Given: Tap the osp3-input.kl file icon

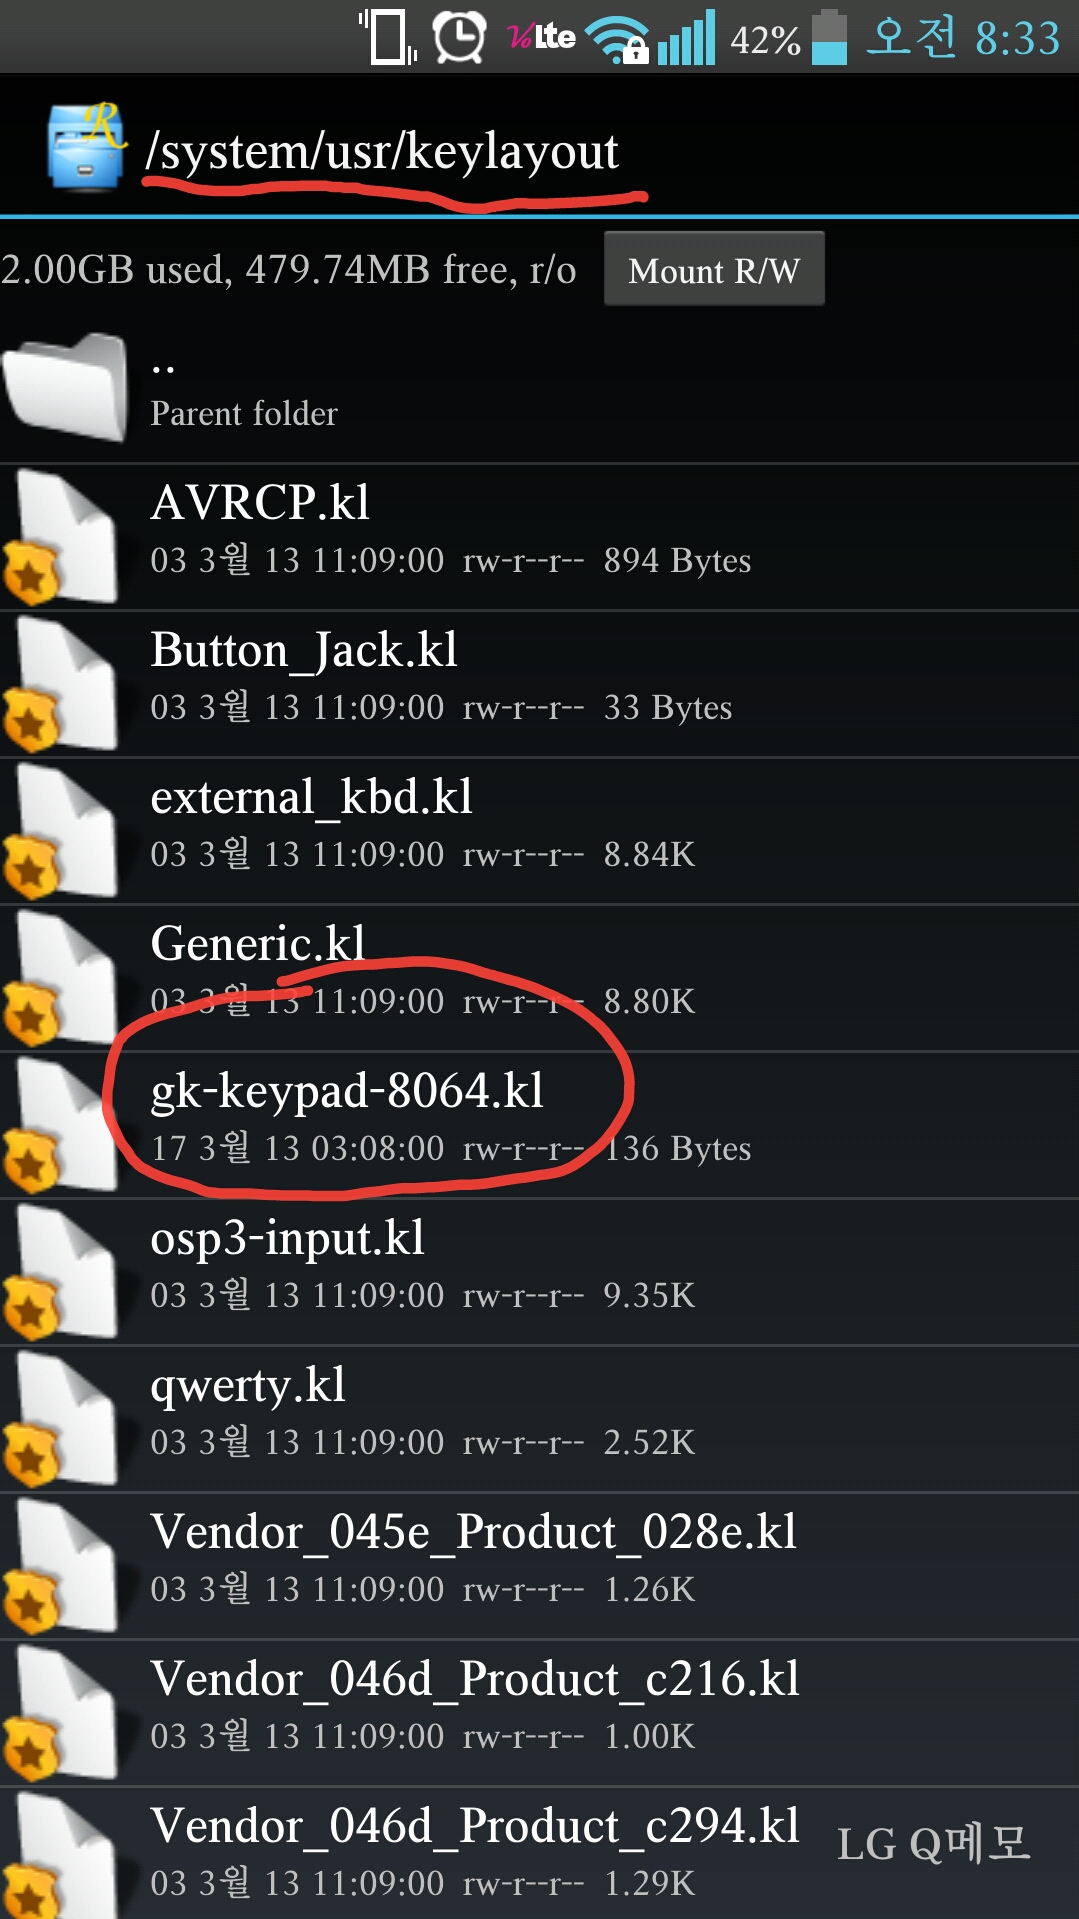Looking at the screenshot, I should point(60,1272).
